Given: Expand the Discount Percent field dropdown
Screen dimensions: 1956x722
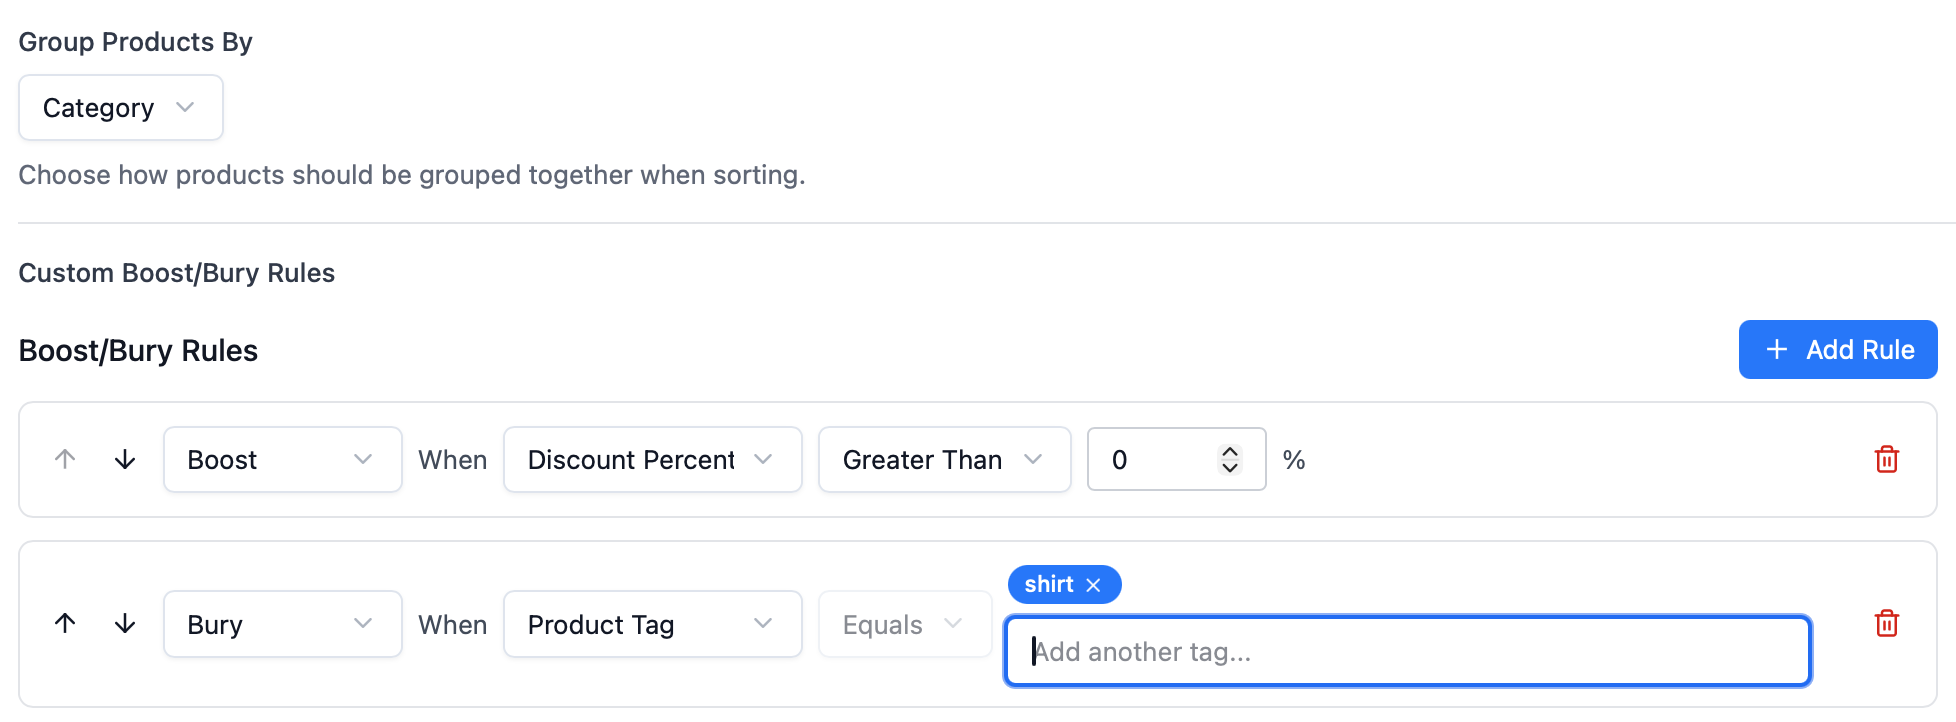Looking at the screenshot, I should [x=652, y=459].
